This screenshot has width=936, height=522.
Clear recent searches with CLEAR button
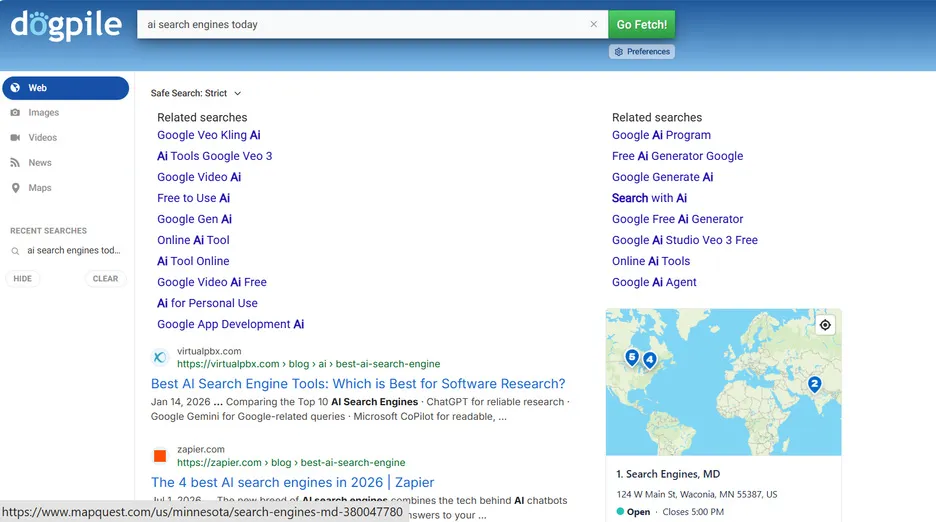pyautogui.click(x=105, y=278)
